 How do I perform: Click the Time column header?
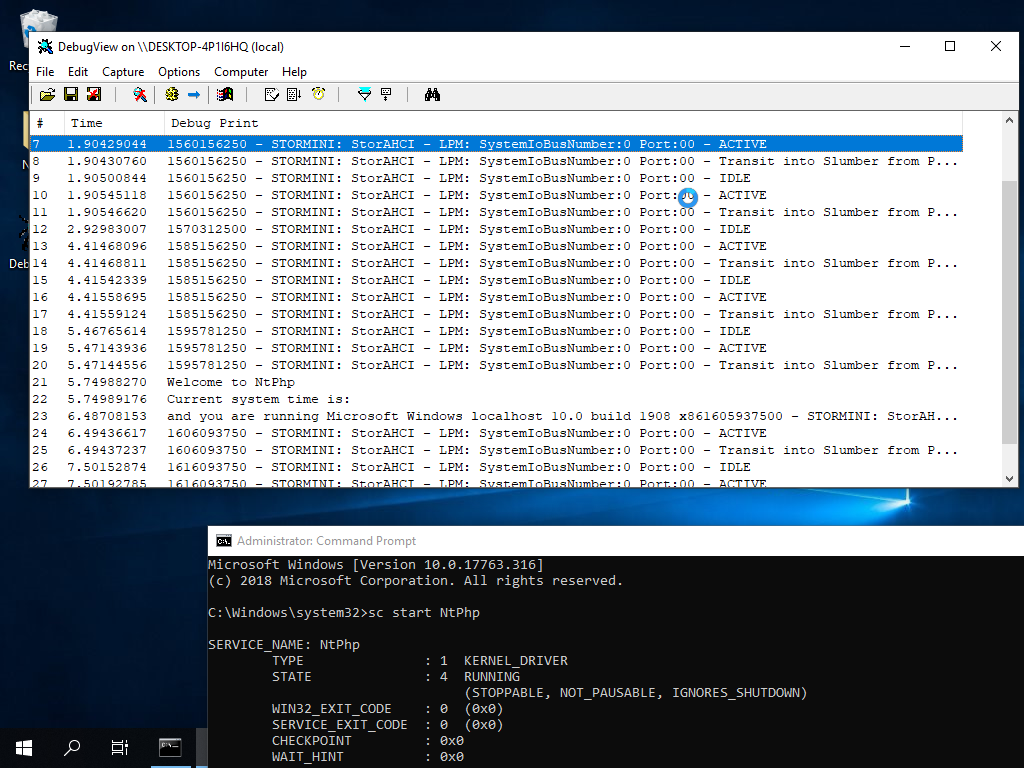114,123
